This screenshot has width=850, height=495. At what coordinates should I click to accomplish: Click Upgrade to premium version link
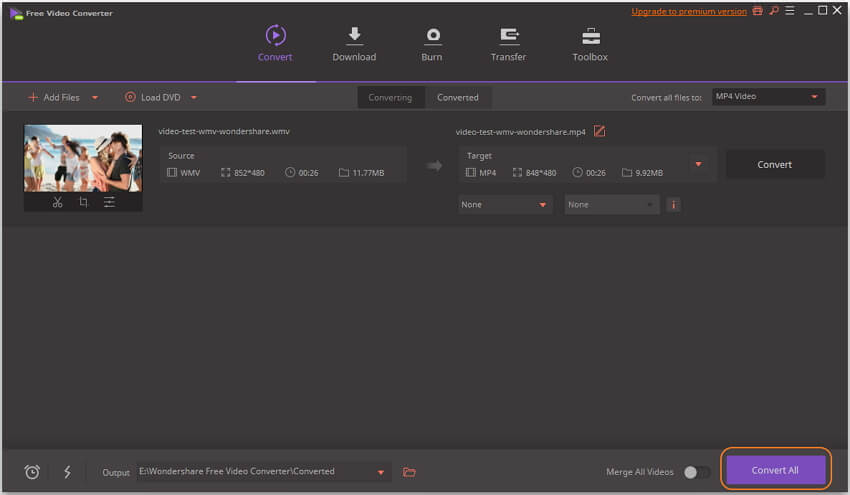689,11
